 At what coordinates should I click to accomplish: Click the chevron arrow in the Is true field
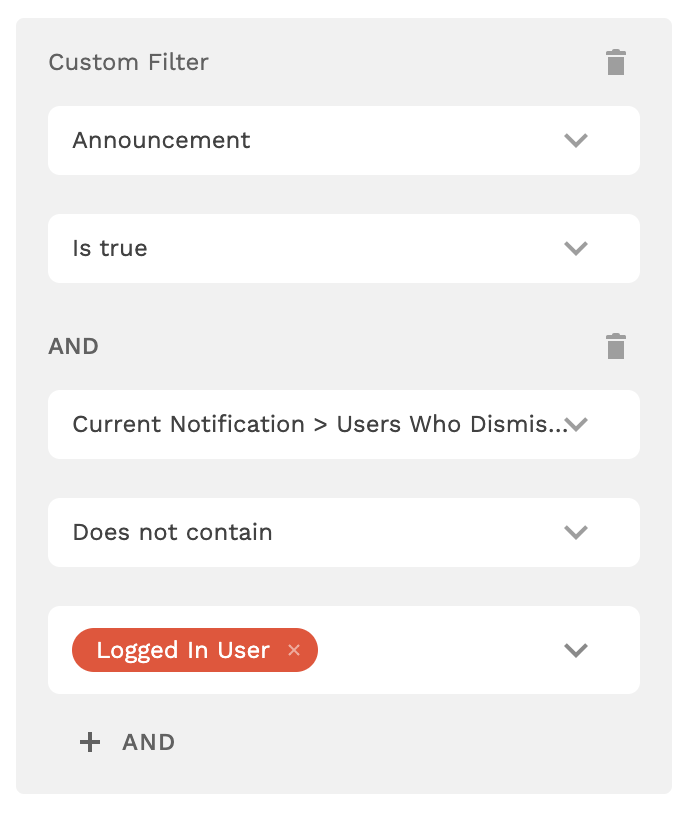575,249
